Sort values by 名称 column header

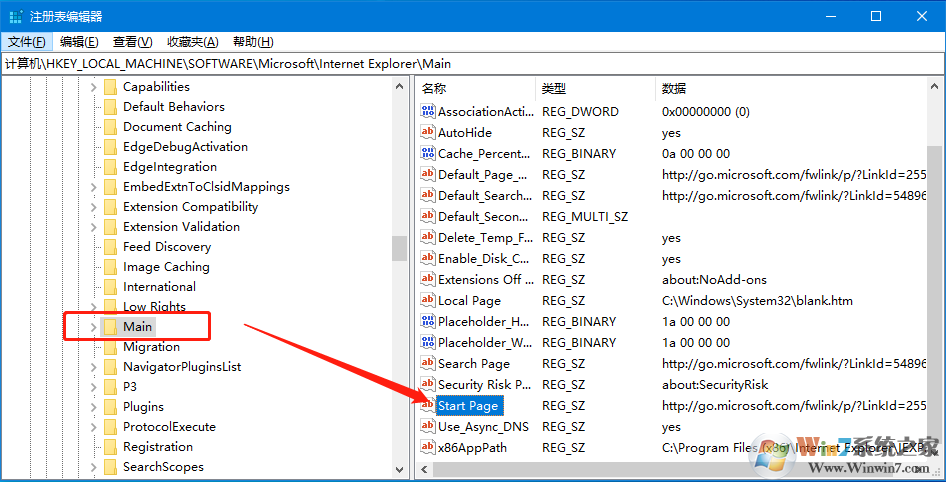point(434,89)
